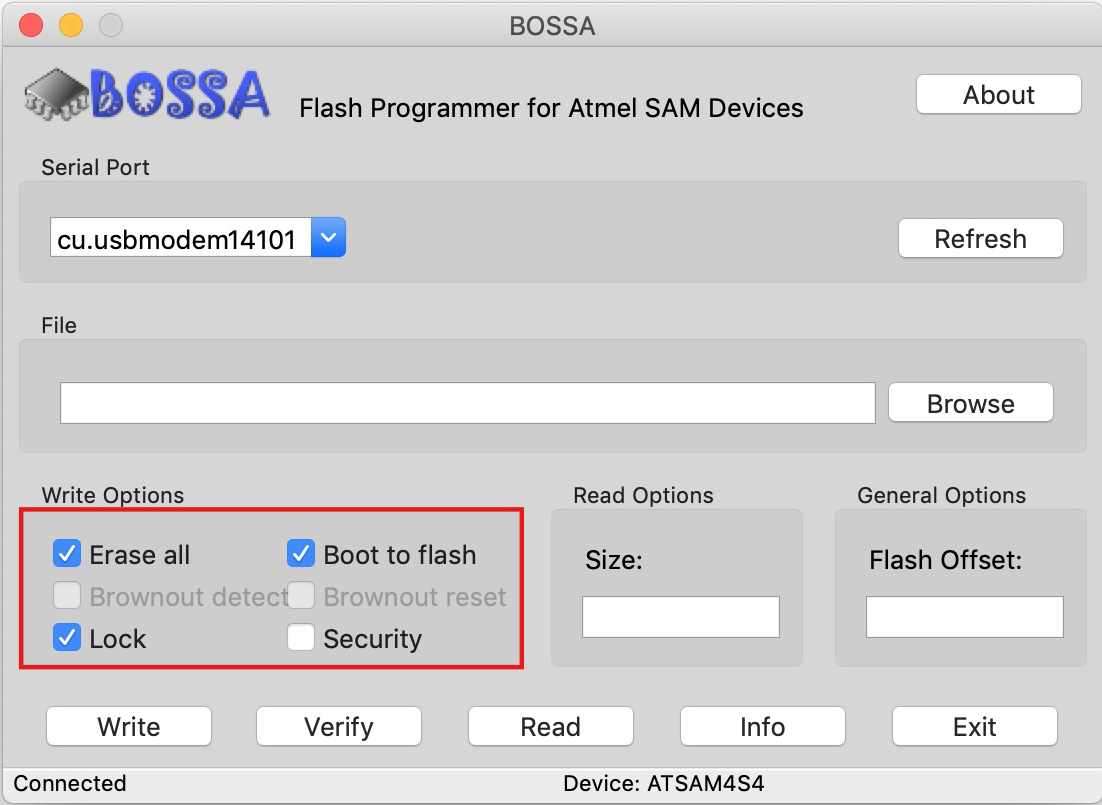
Task: Enable the Security checkbox
Action: (x=301, y=638)
